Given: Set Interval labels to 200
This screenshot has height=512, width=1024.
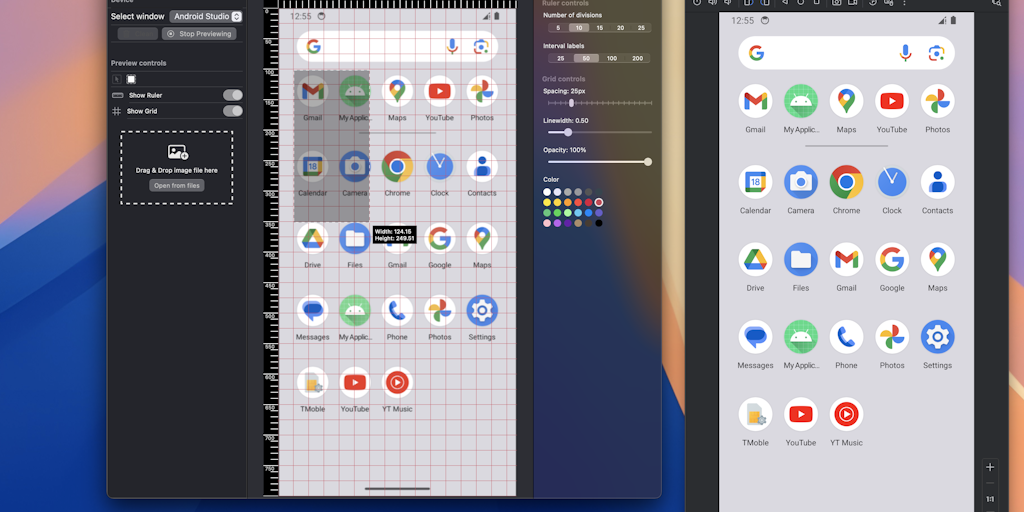Looking at the screenshot, I should click(637, 58).
